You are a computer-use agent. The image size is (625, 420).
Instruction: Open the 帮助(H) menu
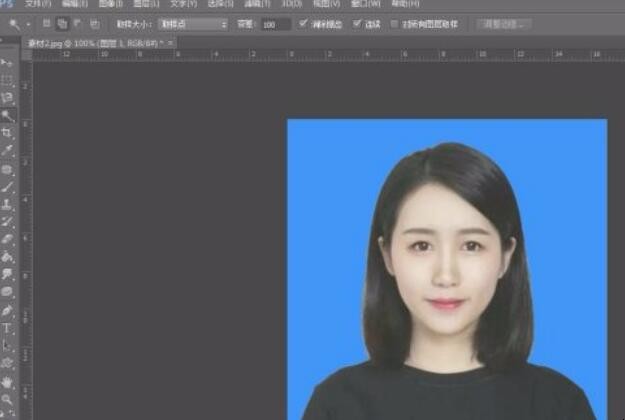click(x=405, y=4)
